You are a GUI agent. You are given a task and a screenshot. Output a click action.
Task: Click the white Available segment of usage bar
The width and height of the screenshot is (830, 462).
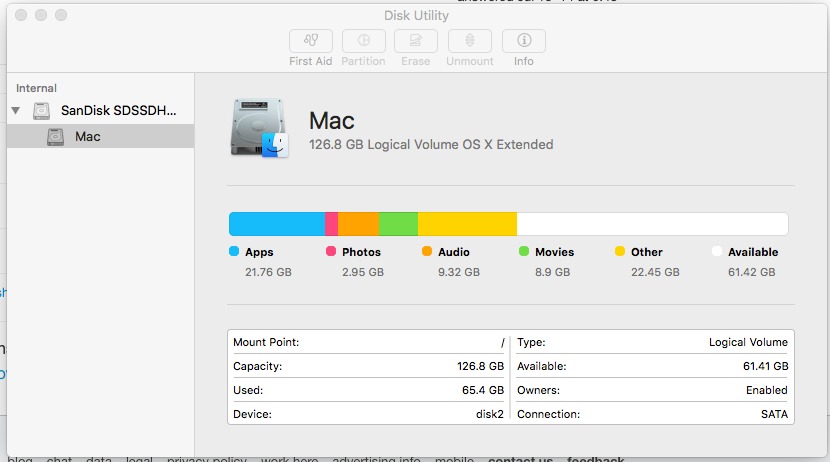coord(652,224)
